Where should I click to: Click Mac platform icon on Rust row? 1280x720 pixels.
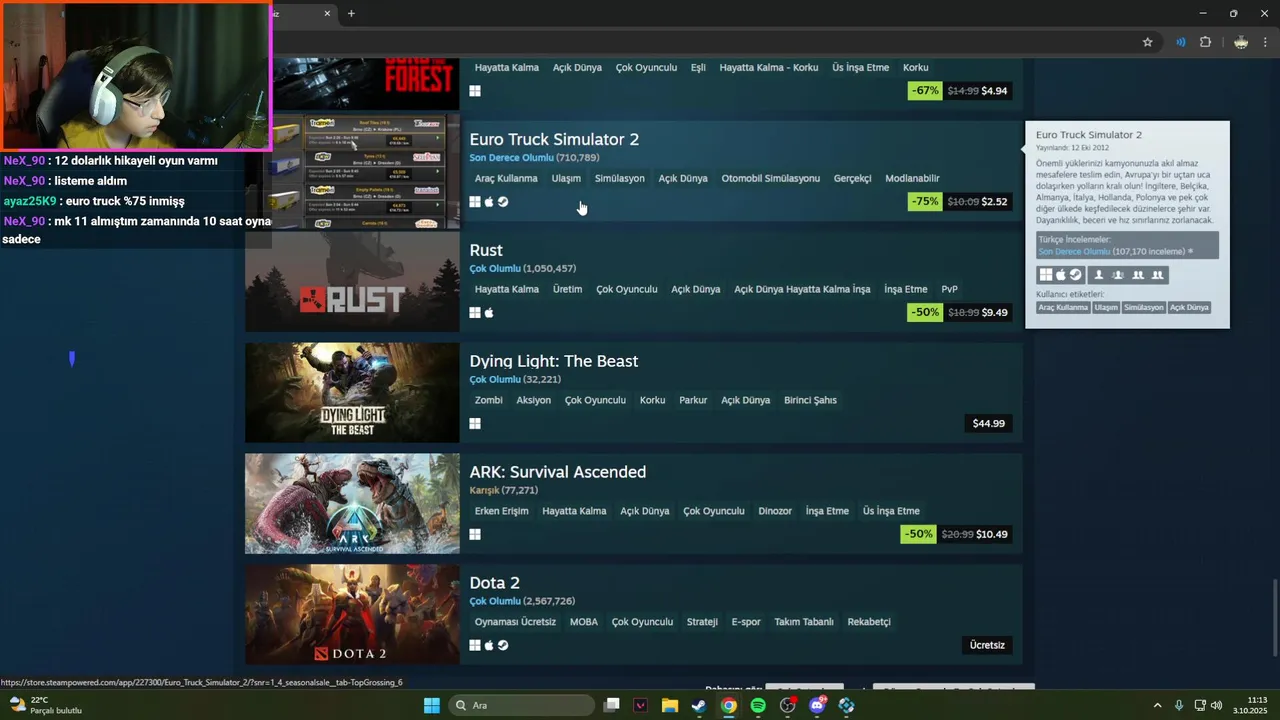click(x=489, y=313)
